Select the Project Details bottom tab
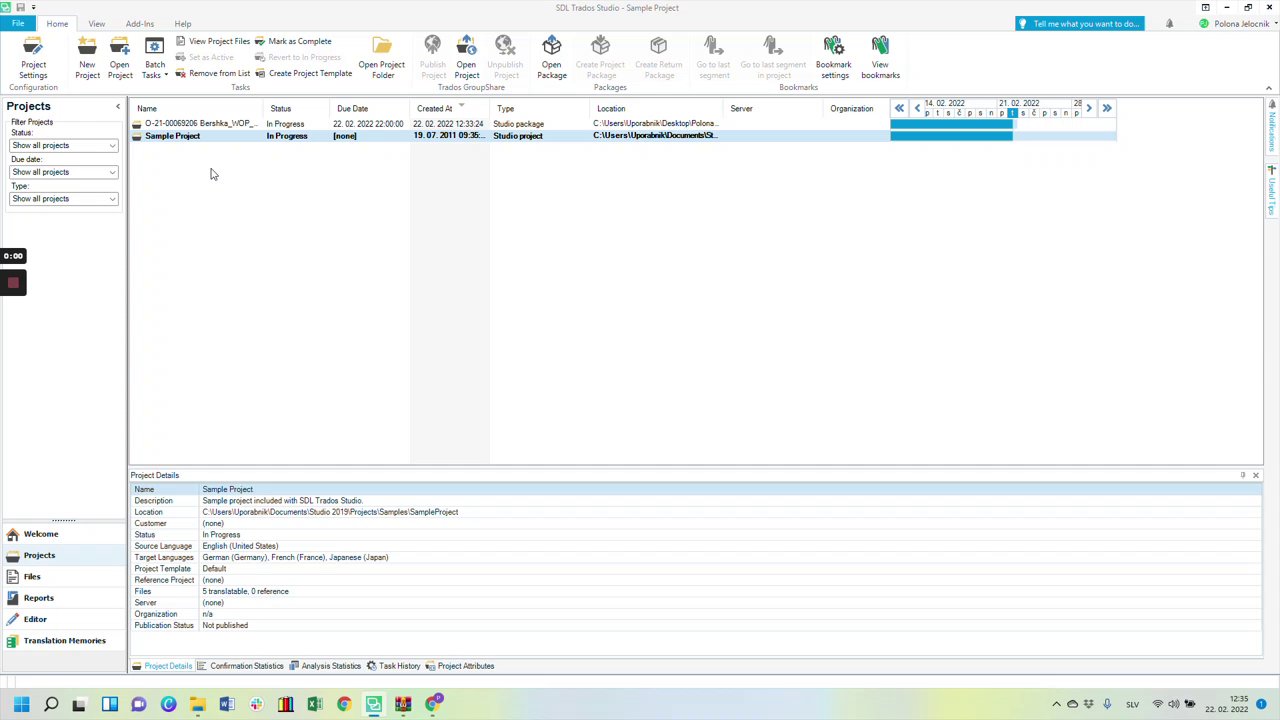This screenshot has width=1280, height=720. coord(162,666)
